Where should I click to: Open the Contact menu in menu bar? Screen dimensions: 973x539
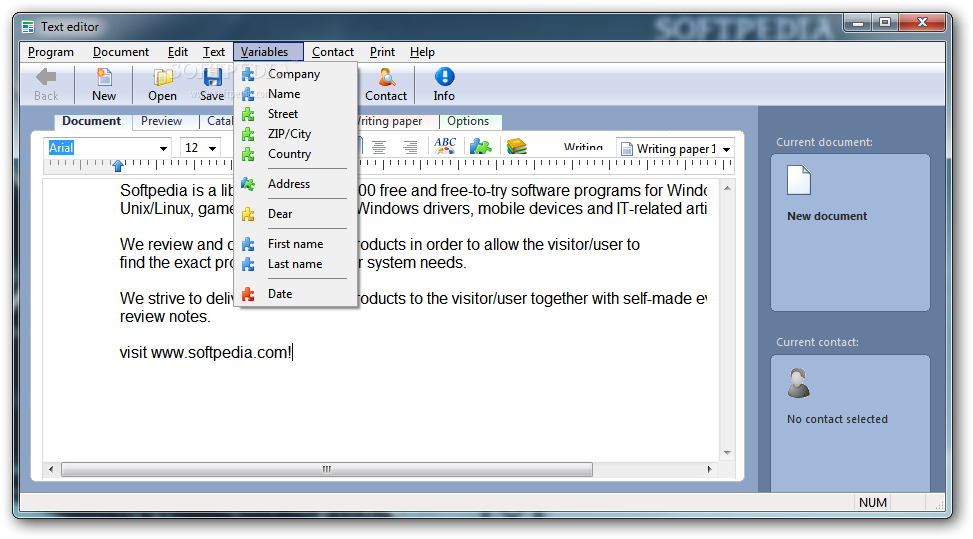click(x=333, y=52)
